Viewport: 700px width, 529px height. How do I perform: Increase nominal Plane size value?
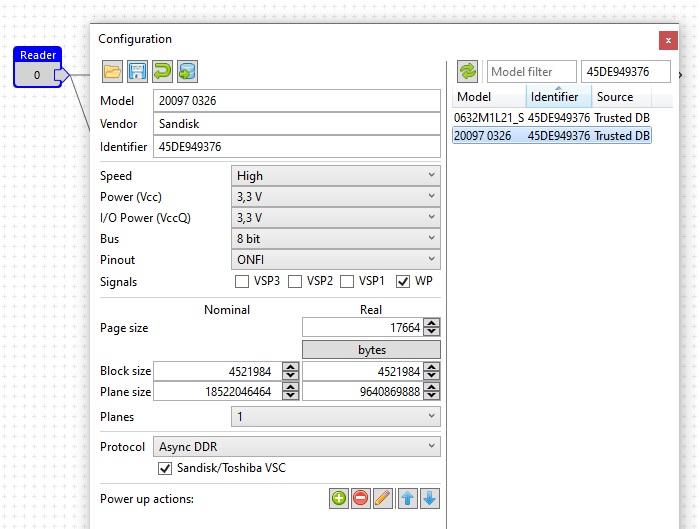click(x=291, y=387)
